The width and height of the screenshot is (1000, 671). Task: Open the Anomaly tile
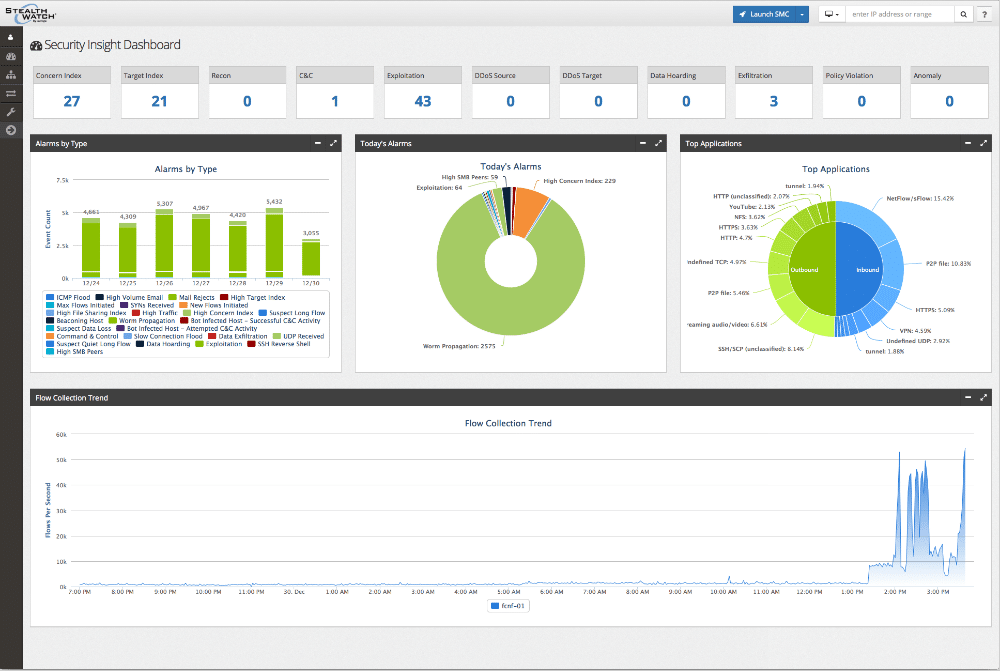(949, 92)
